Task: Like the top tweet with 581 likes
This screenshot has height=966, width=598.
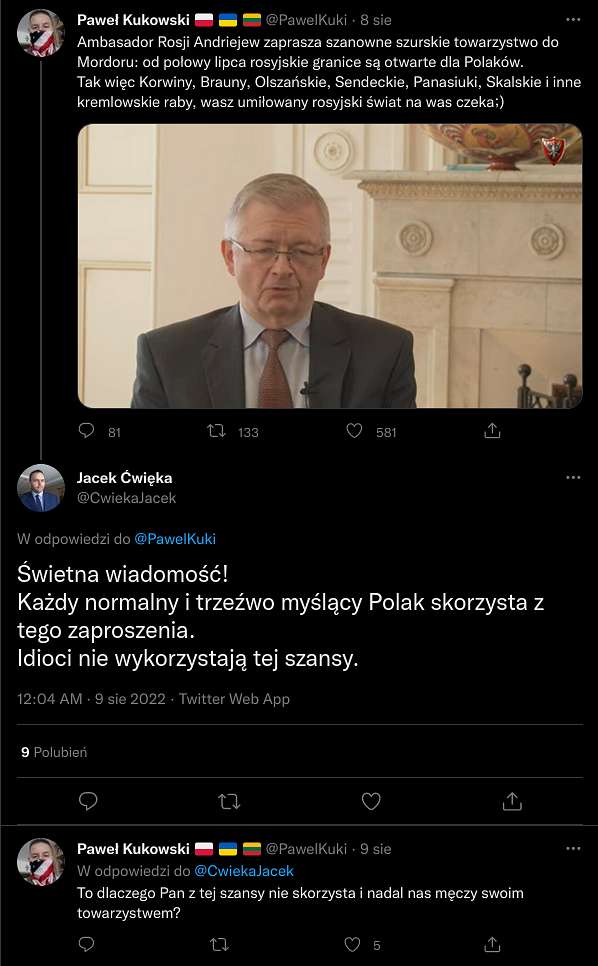Action: [x=354, y=431]
